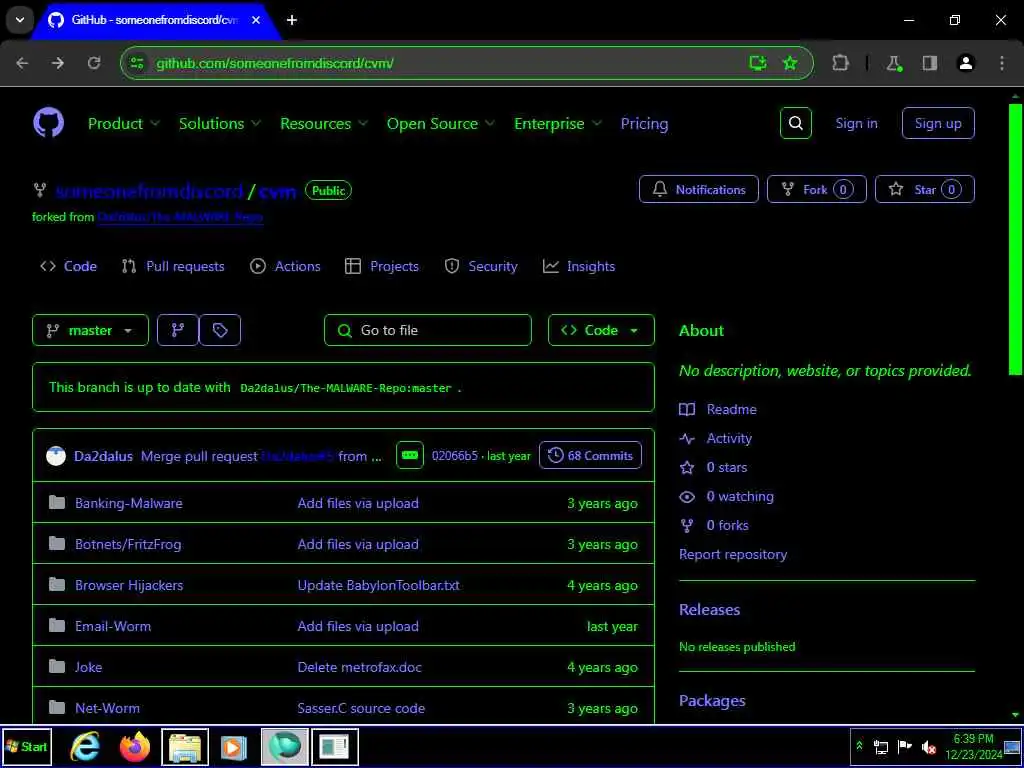
Task: Click the muted volume tray icon
Action: (929, 747)
